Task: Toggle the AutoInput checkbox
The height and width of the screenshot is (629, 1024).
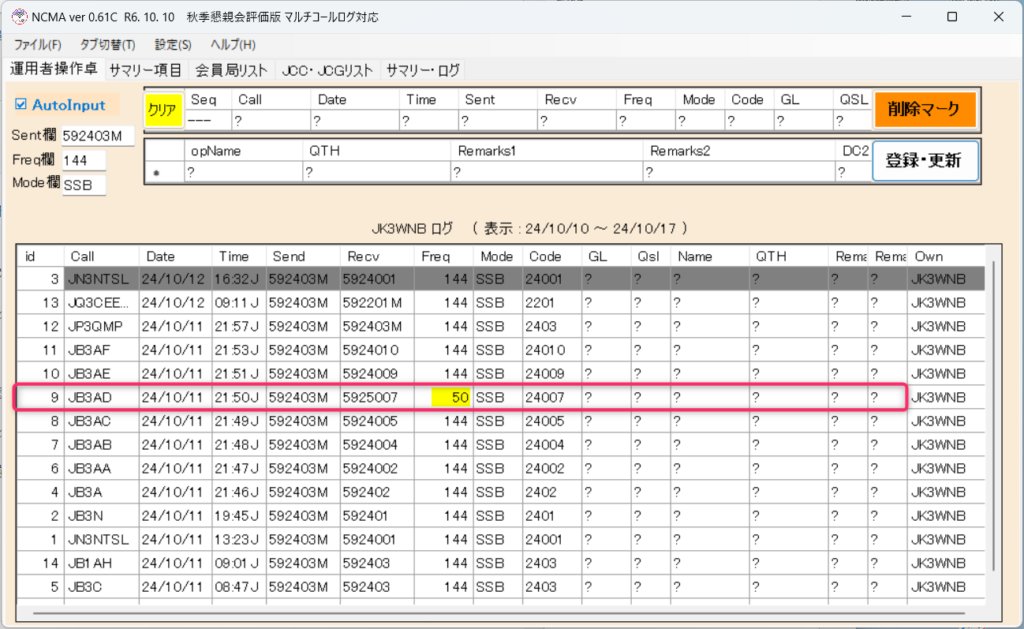Action: (x=22, y=104)
